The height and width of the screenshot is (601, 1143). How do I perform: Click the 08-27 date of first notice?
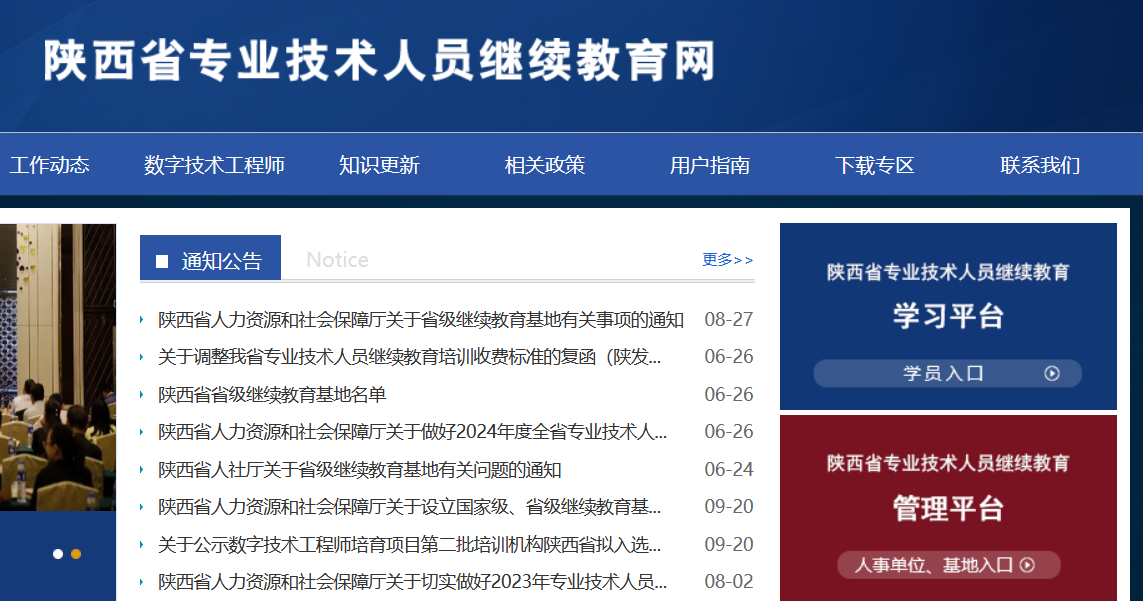point(729,319)
